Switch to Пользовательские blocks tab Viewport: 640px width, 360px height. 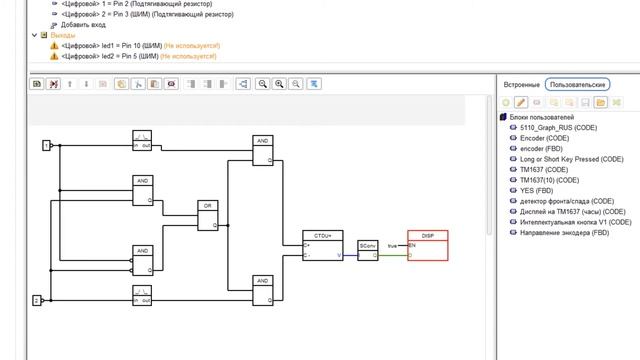(578, 85)
